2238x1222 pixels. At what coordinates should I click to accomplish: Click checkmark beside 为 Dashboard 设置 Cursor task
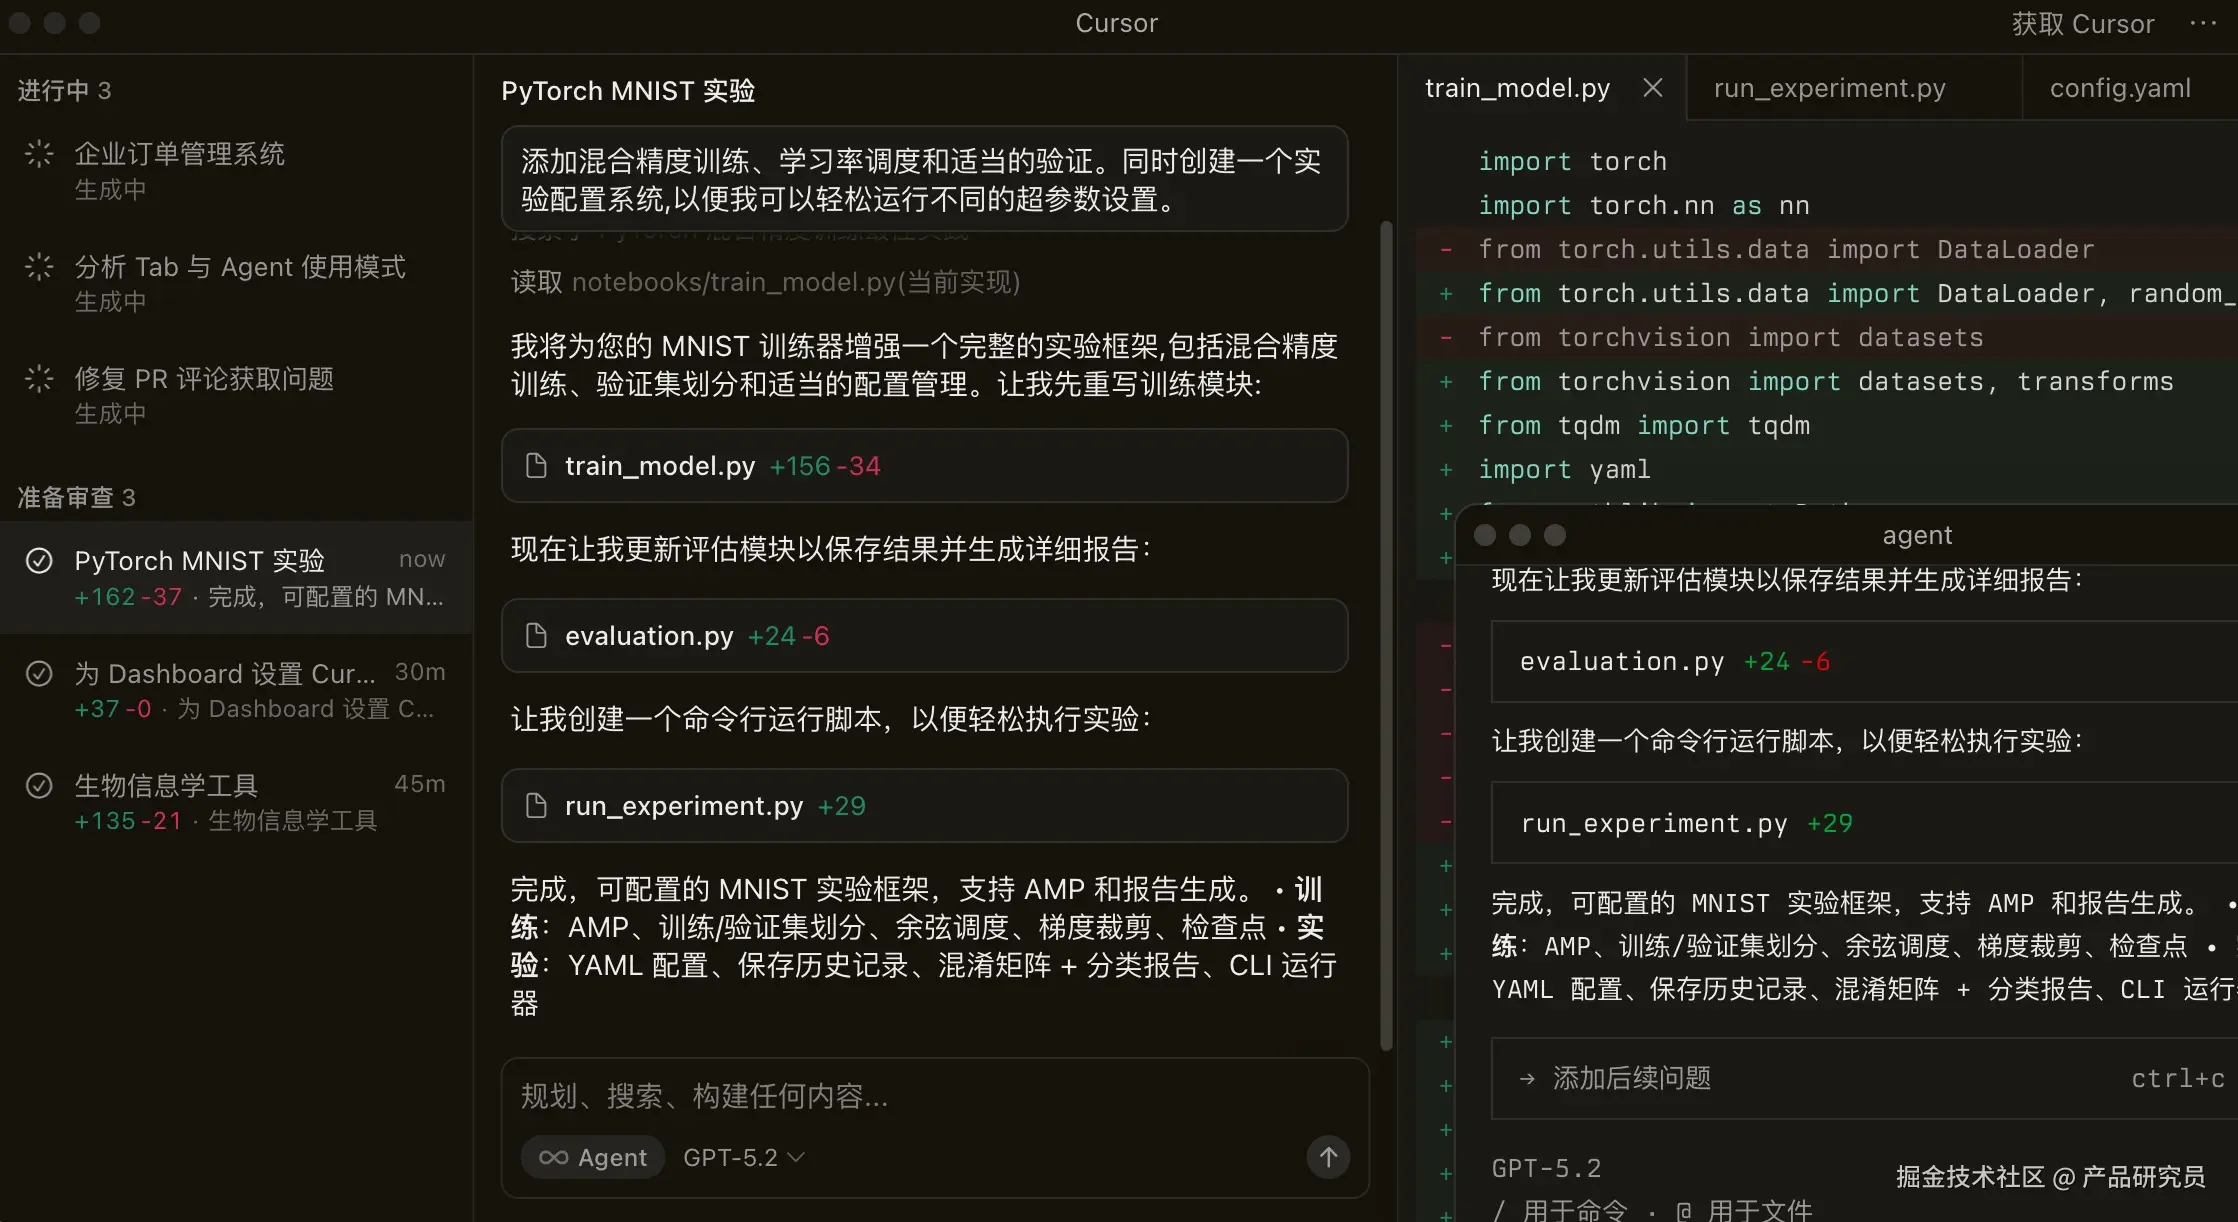point(39,674)
